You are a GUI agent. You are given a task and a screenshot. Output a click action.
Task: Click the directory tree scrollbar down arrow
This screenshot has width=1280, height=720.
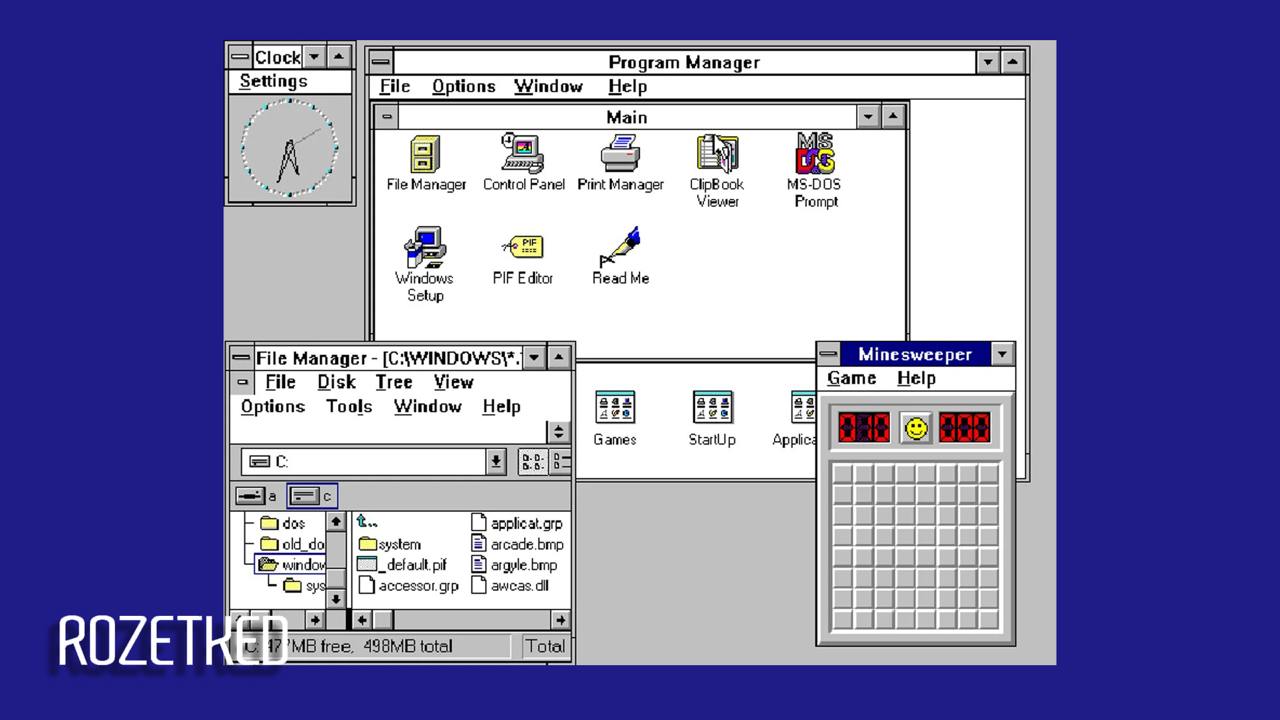(336, 599)
